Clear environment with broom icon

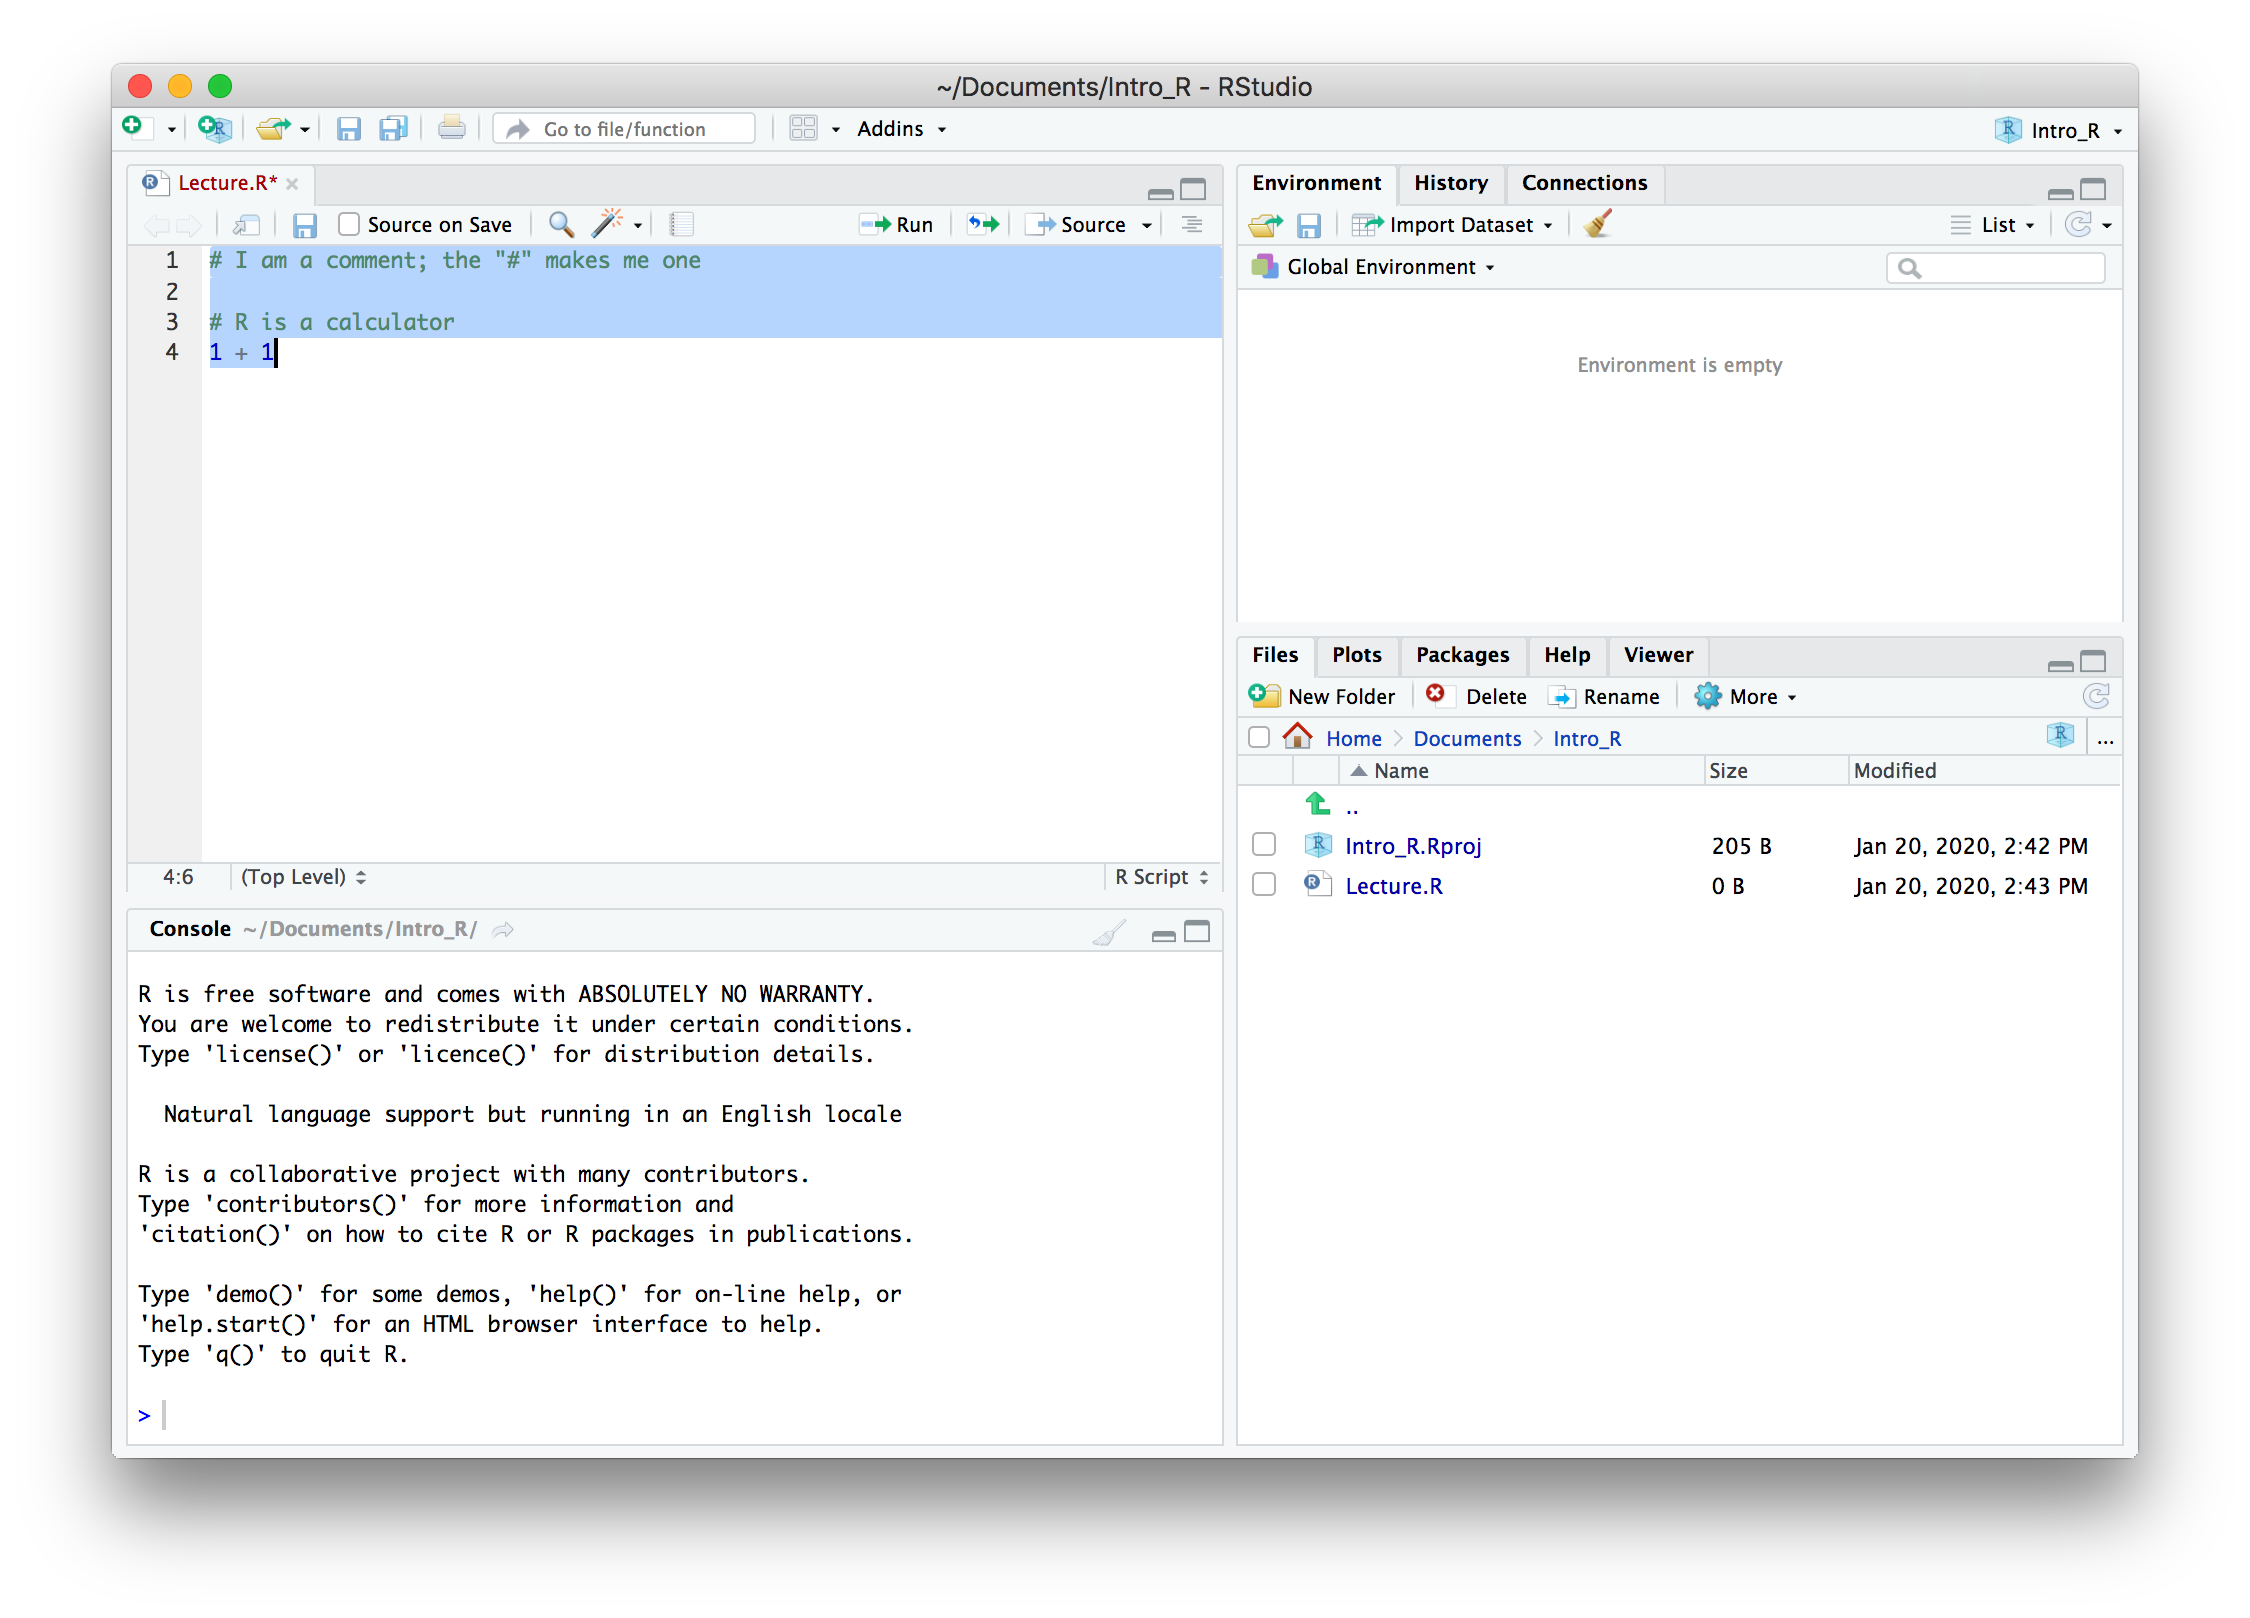1598,224
